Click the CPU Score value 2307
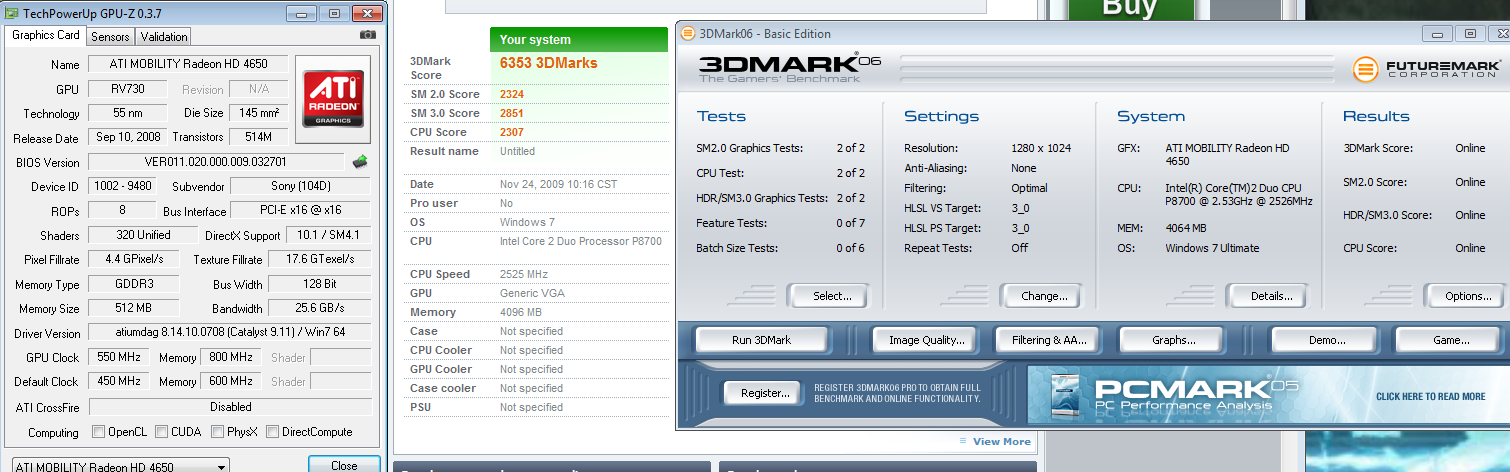This screenshot has width=1510, height=472. pos(512,132)
